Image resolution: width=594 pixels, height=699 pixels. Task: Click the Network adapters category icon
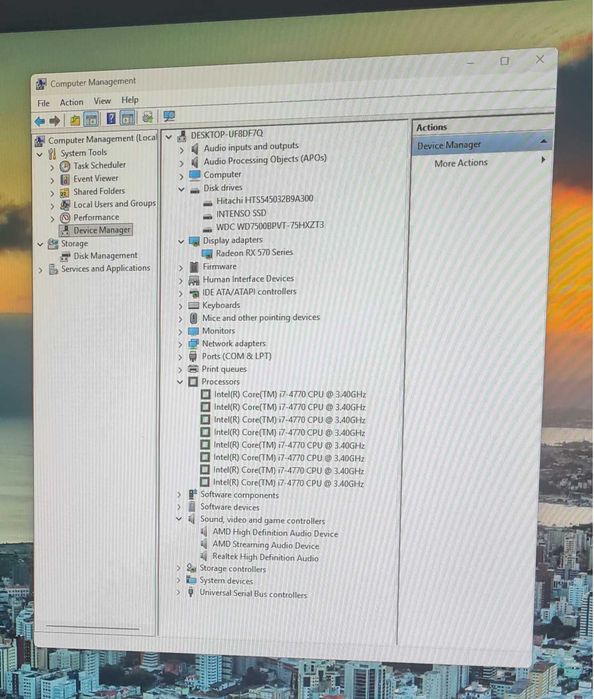pyautogui.click(x=193, y=344)
